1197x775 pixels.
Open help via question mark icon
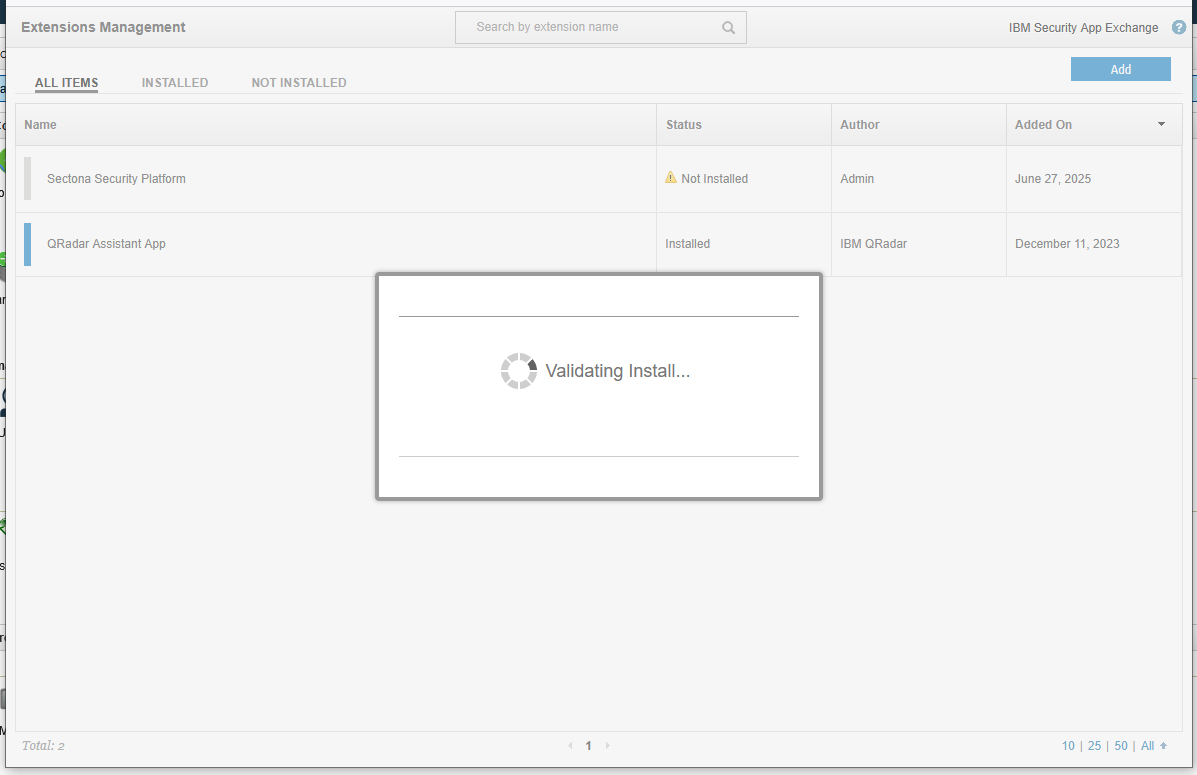click(1178, 28)
